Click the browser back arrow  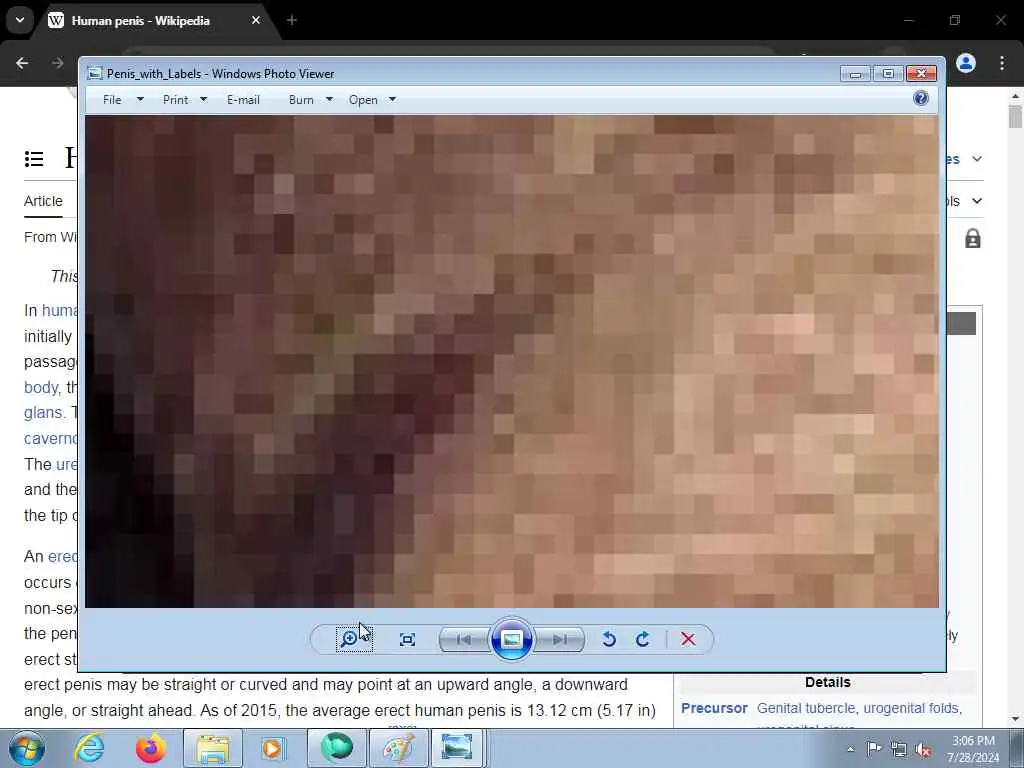[x=22, y=63]
